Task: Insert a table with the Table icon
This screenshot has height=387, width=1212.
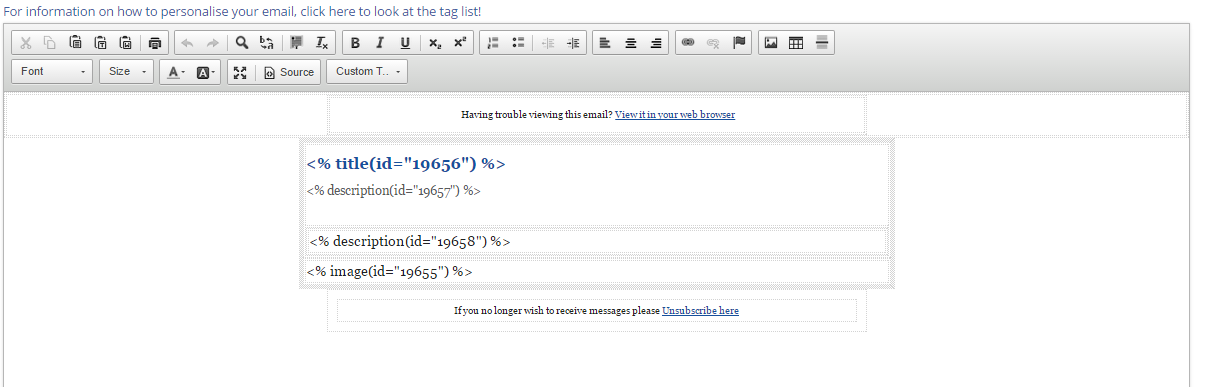Action: tap(796, 43)
